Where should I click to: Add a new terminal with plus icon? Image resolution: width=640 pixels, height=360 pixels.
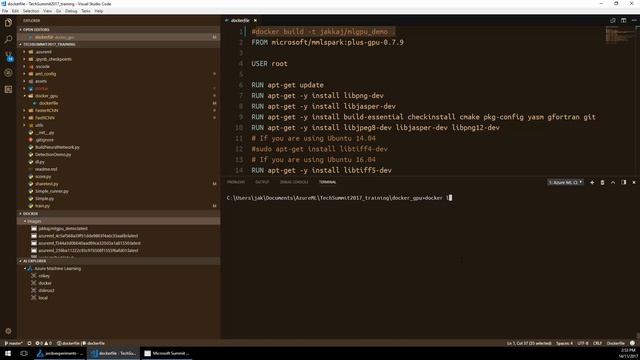point(592,182)
